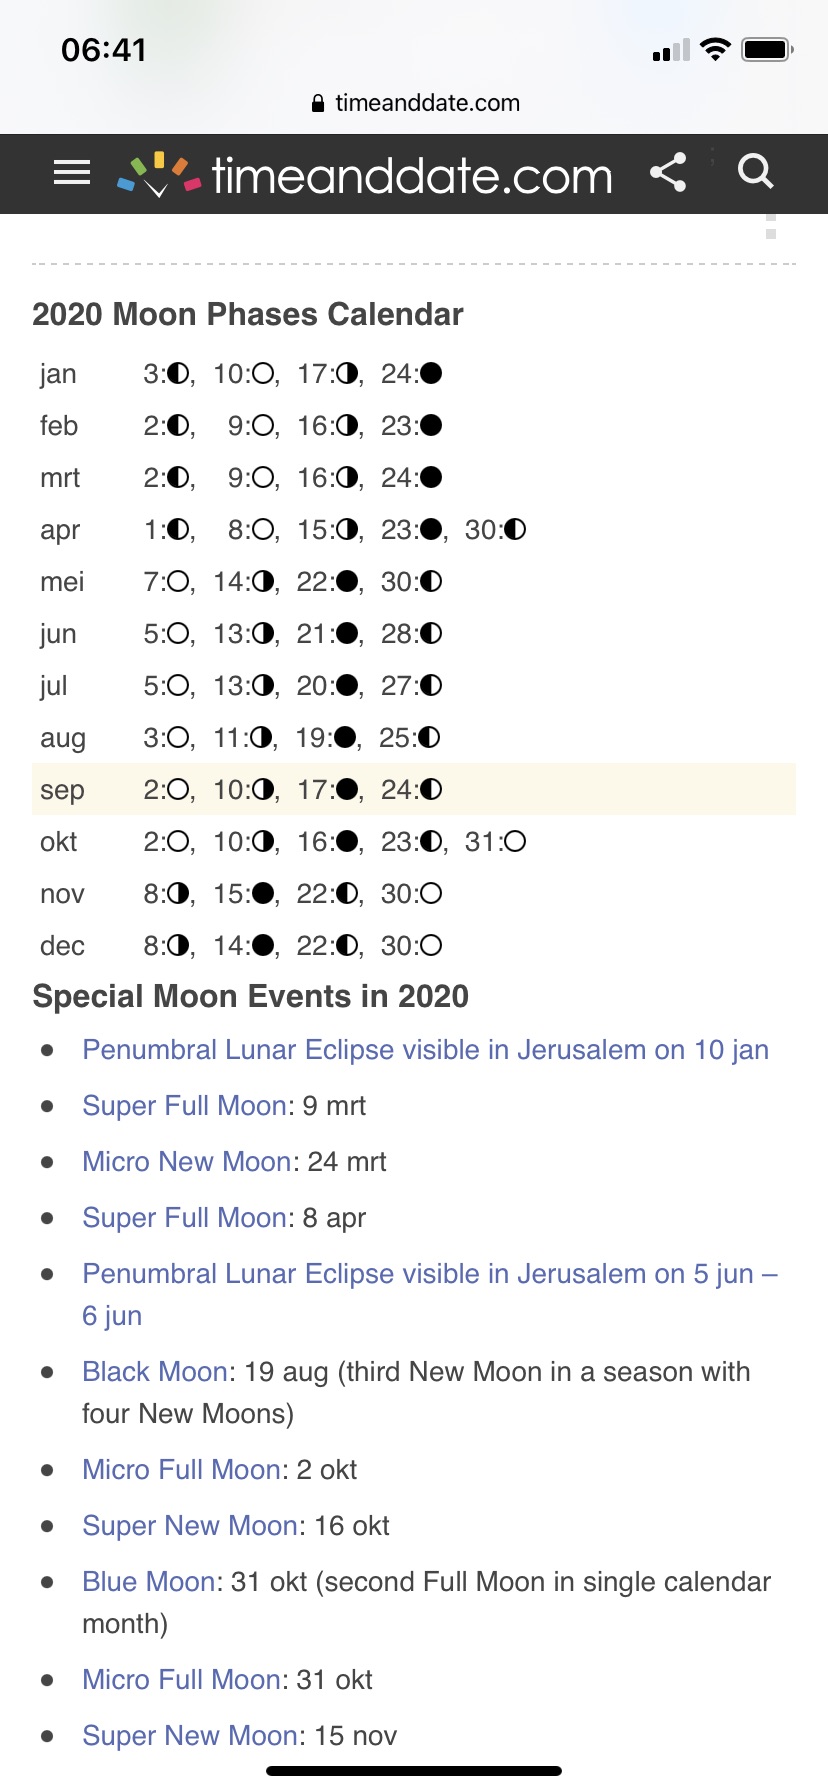Tap the lock icon in address bar

tap(318, 103)
